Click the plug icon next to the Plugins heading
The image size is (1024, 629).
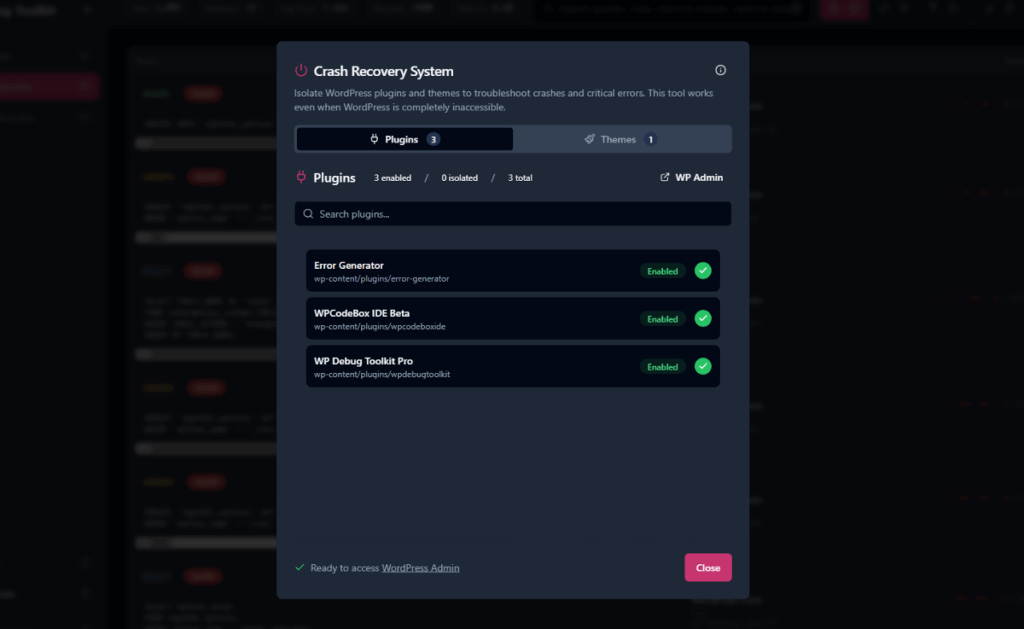[299, 177]
